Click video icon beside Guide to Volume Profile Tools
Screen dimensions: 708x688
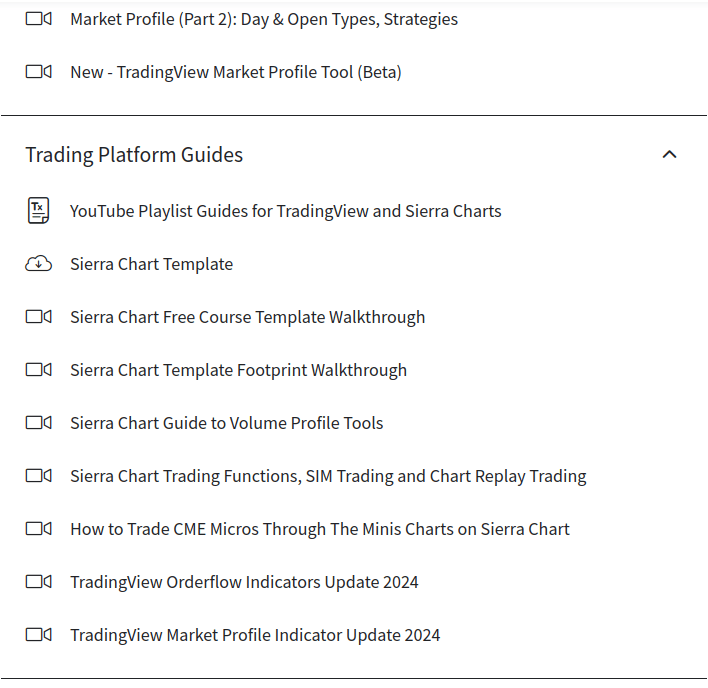coord(38,423)
